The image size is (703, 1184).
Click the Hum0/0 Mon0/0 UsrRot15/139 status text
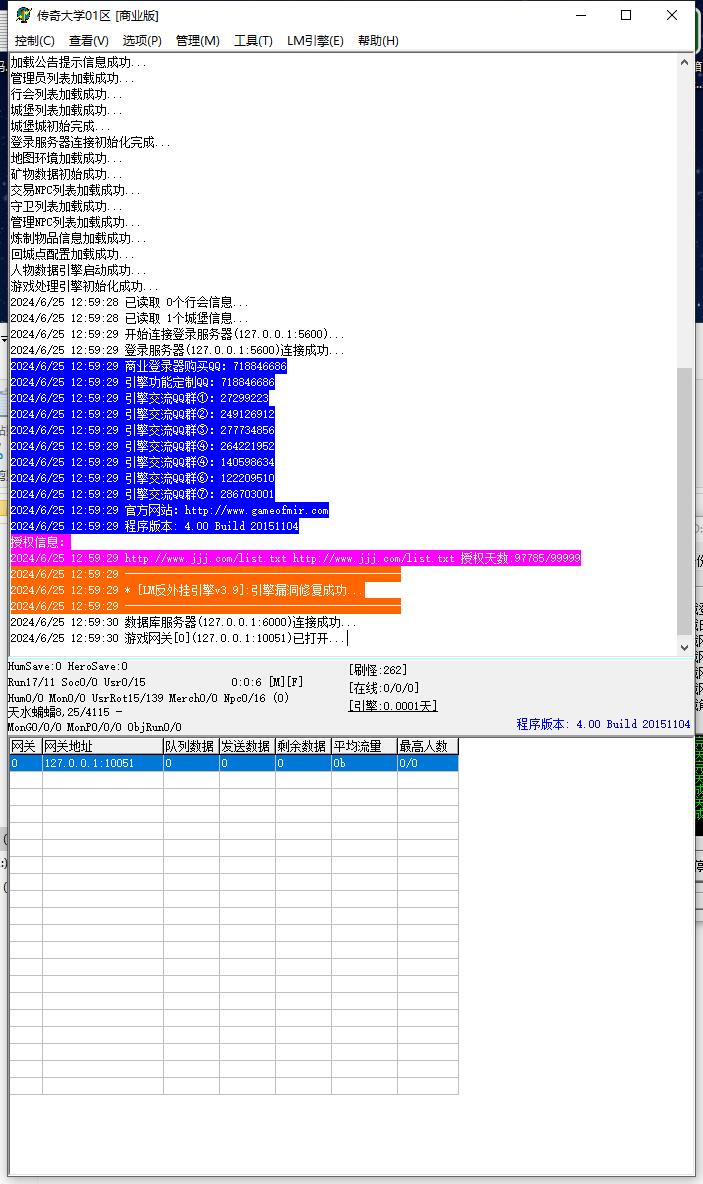pyautogui.click(x=148, y=698)
